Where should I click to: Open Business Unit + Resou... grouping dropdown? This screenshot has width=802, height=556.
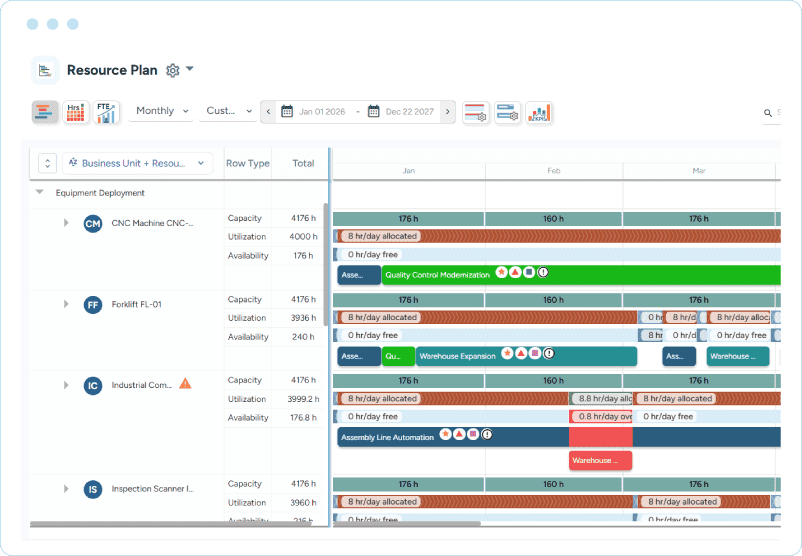pos(137,163)
